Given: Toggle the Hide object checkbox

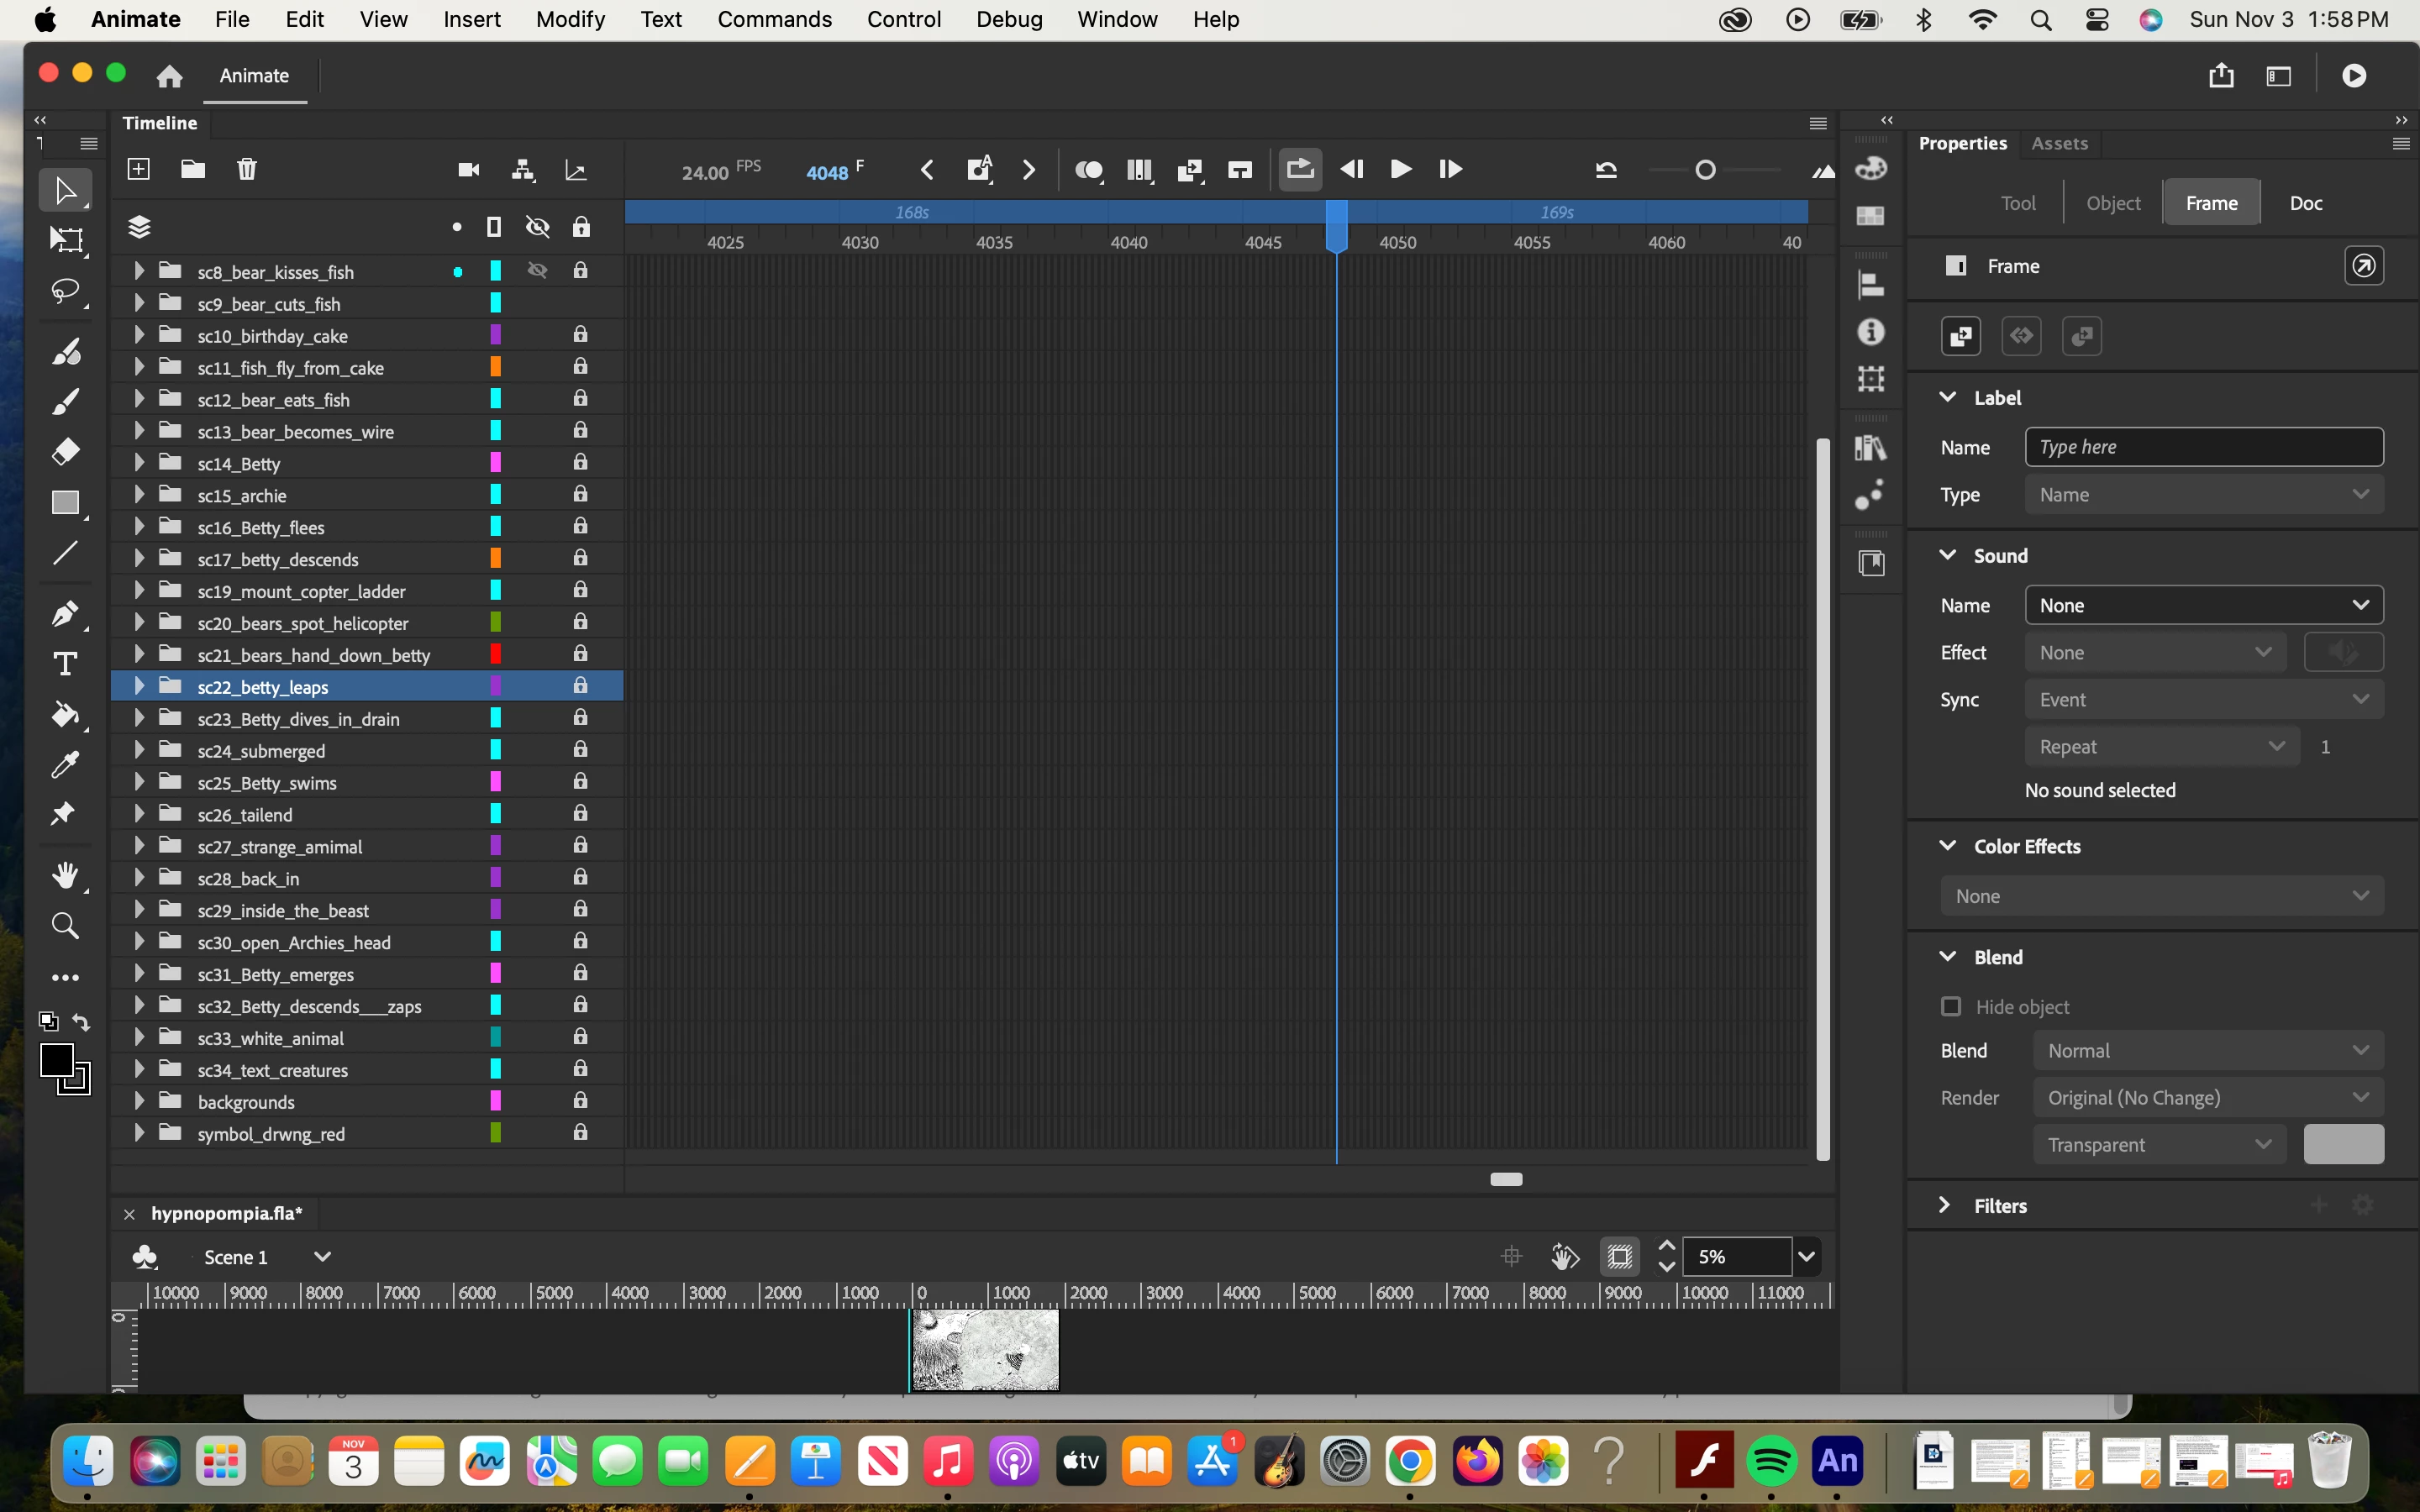Looking at the screenshot, I should coord(1950,1006).
